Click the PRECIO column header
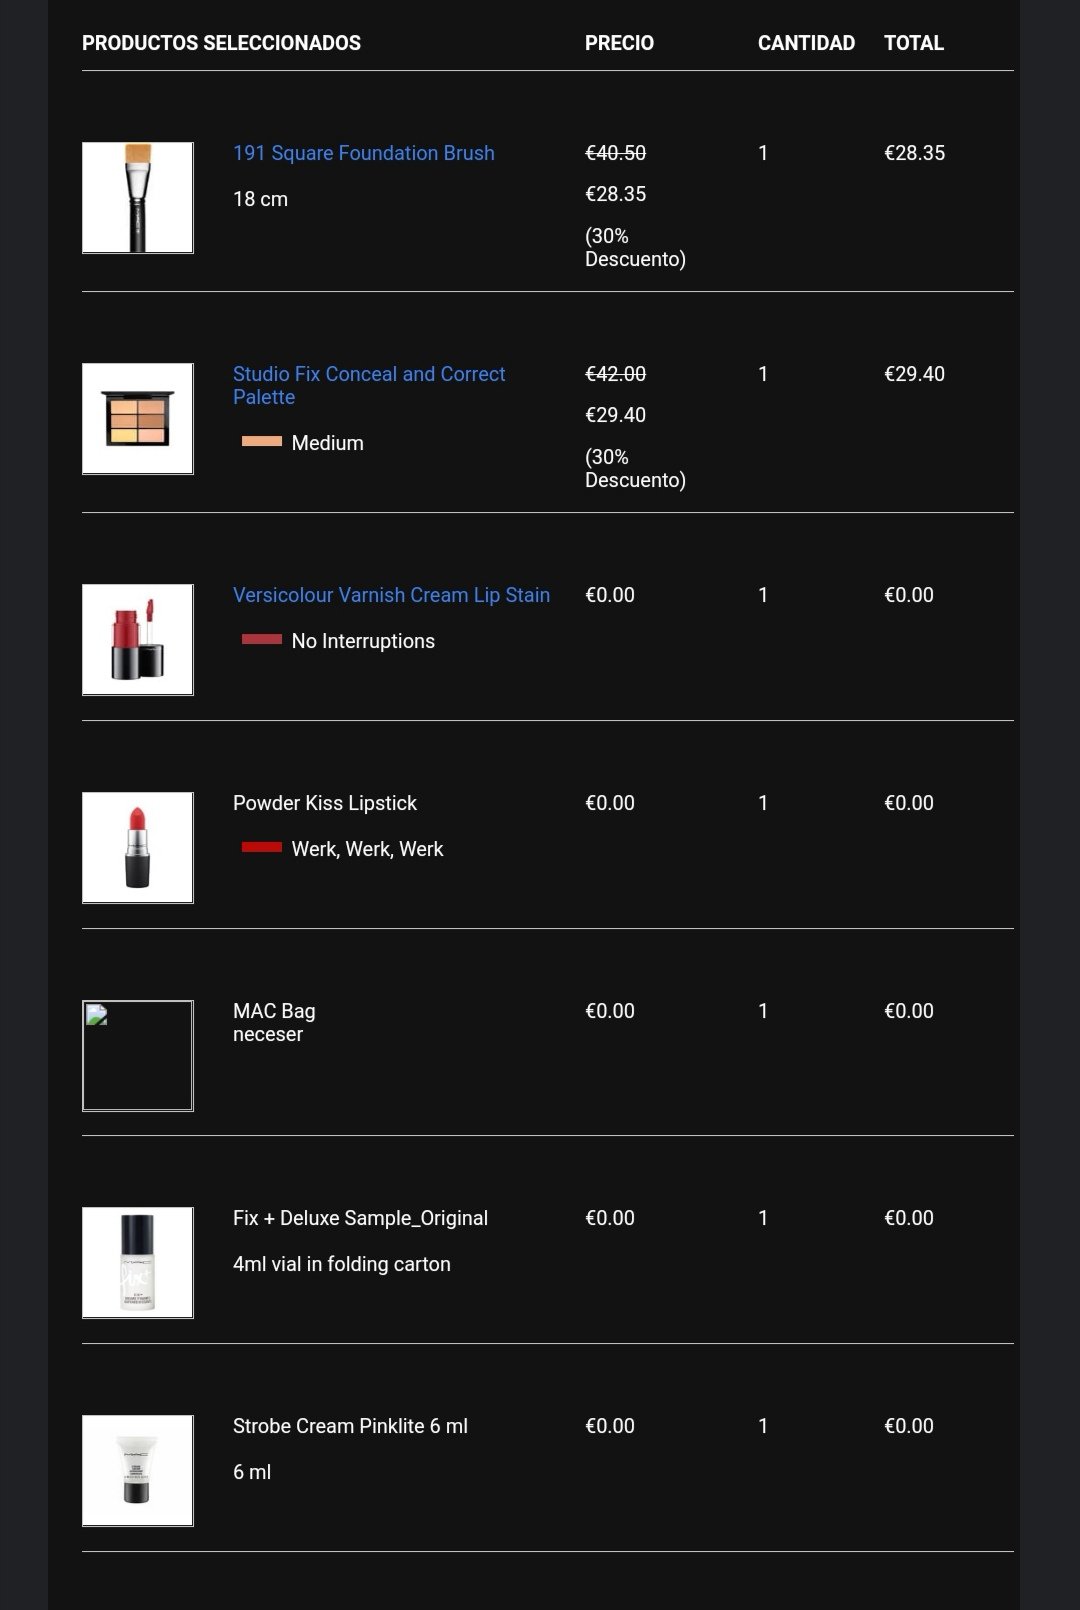 619,43
